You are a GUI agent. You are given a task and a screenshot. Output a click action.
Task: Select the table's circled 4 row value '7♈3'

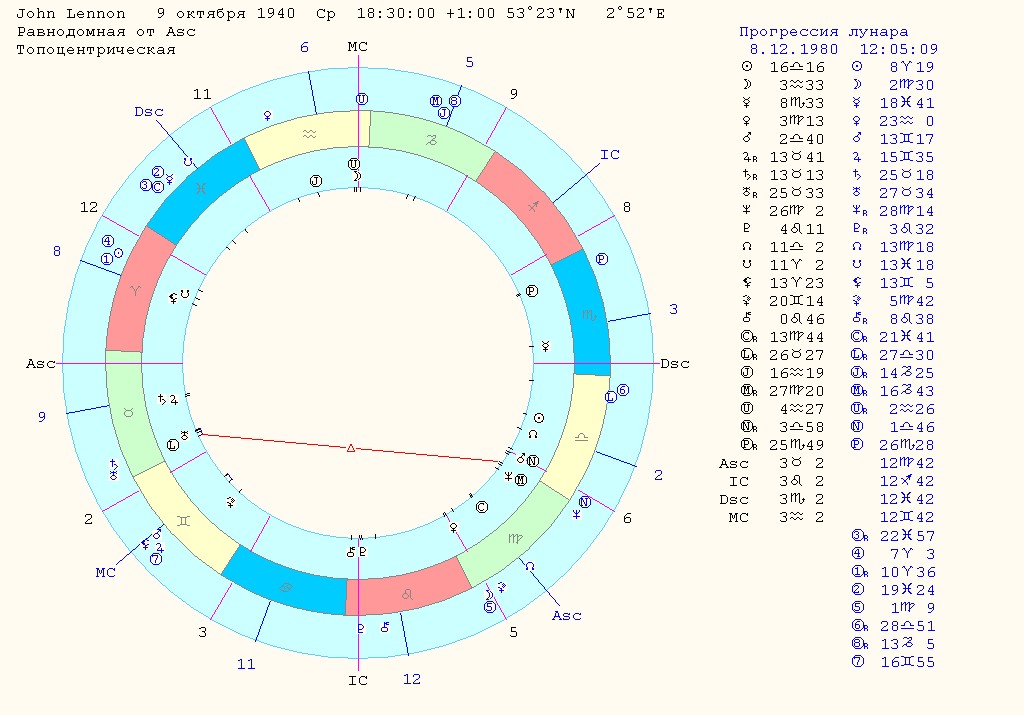coord(912,554)
